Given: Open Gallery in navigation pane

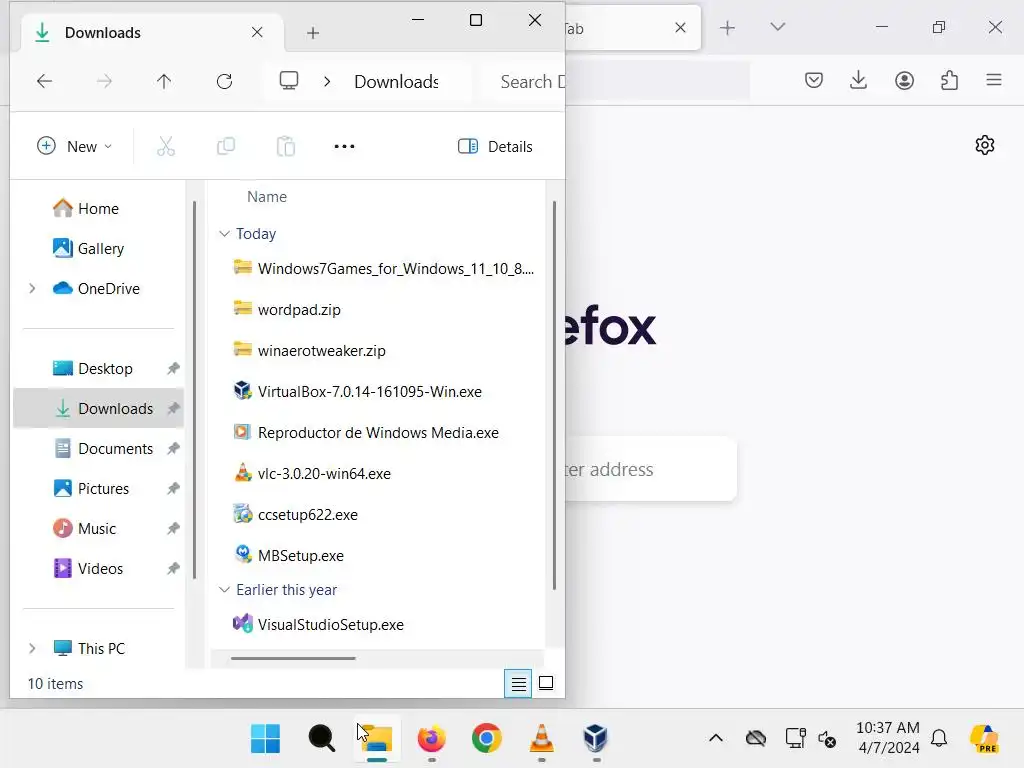Looking at the screenshot, I should [88, 248].
